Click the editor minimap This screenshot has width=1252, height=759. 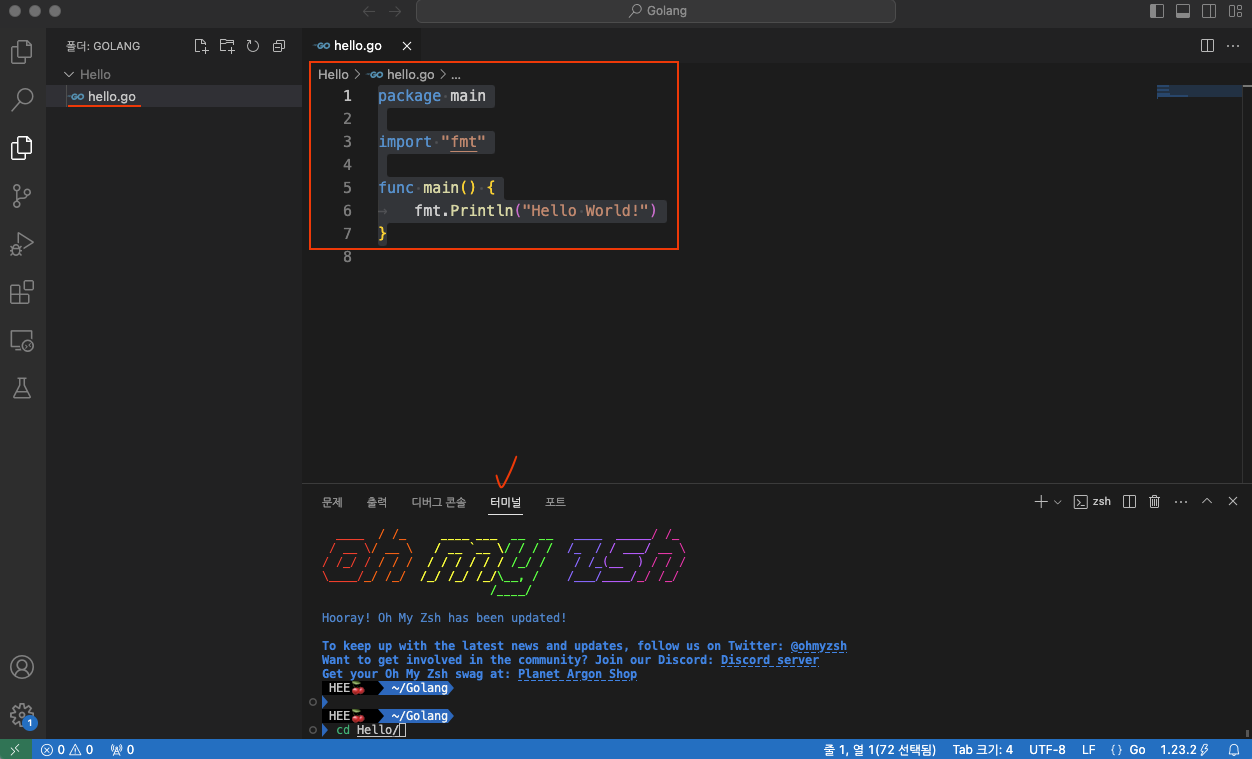pyautogui.click(x=1198, y=91)
